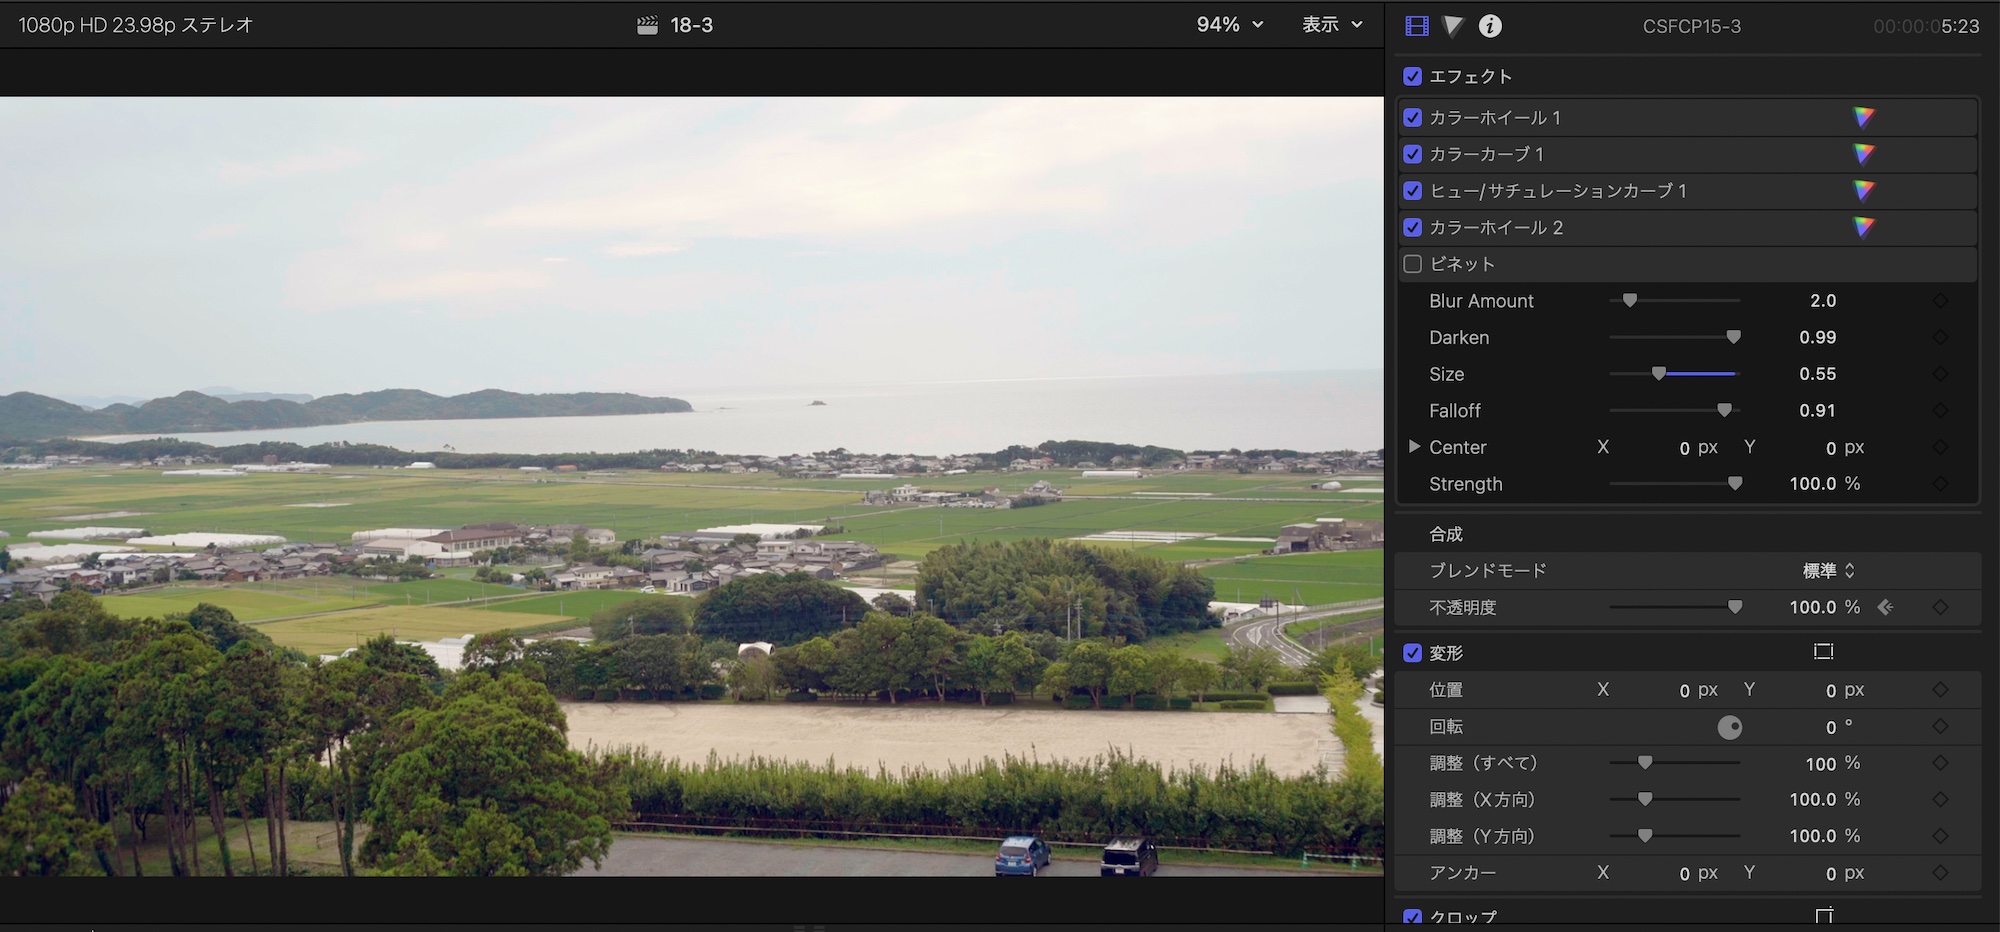Screen dimensions: 2000x932
Task: Open the Color inspector triangle icon
Action: (x=1453, y=26)
